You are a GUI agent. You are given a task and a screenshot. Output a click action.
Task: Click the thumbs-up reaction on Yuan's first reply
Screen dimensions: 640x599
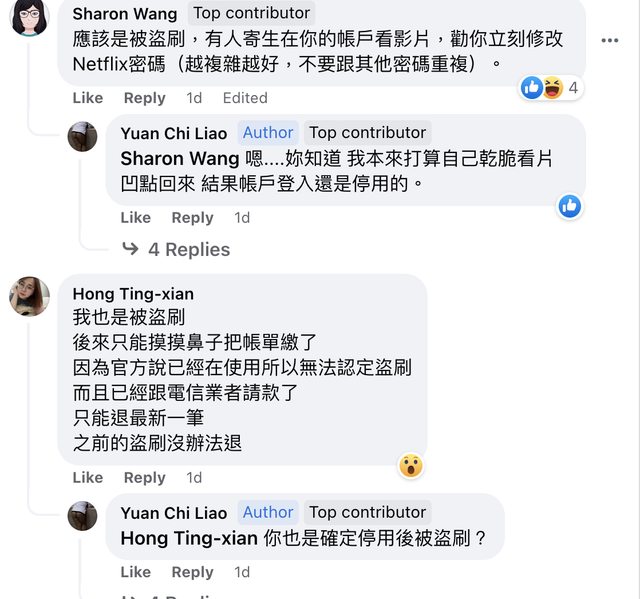coord(570,206)
